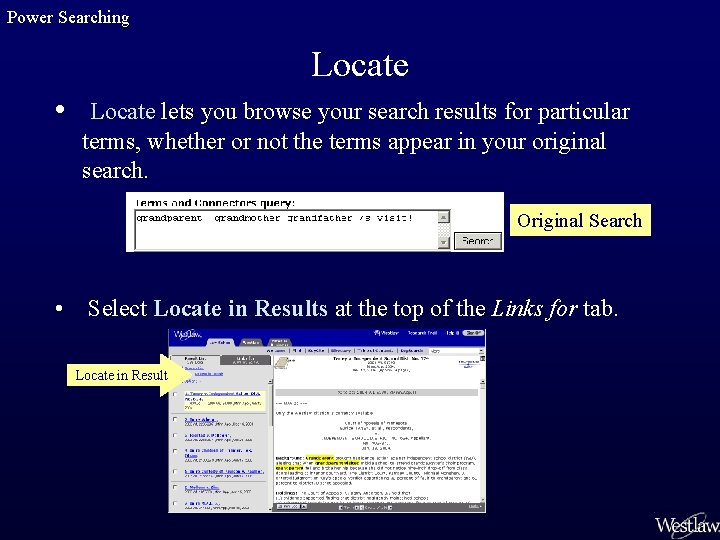
Task: Check the checkbox for result 3
Action: 175,435
